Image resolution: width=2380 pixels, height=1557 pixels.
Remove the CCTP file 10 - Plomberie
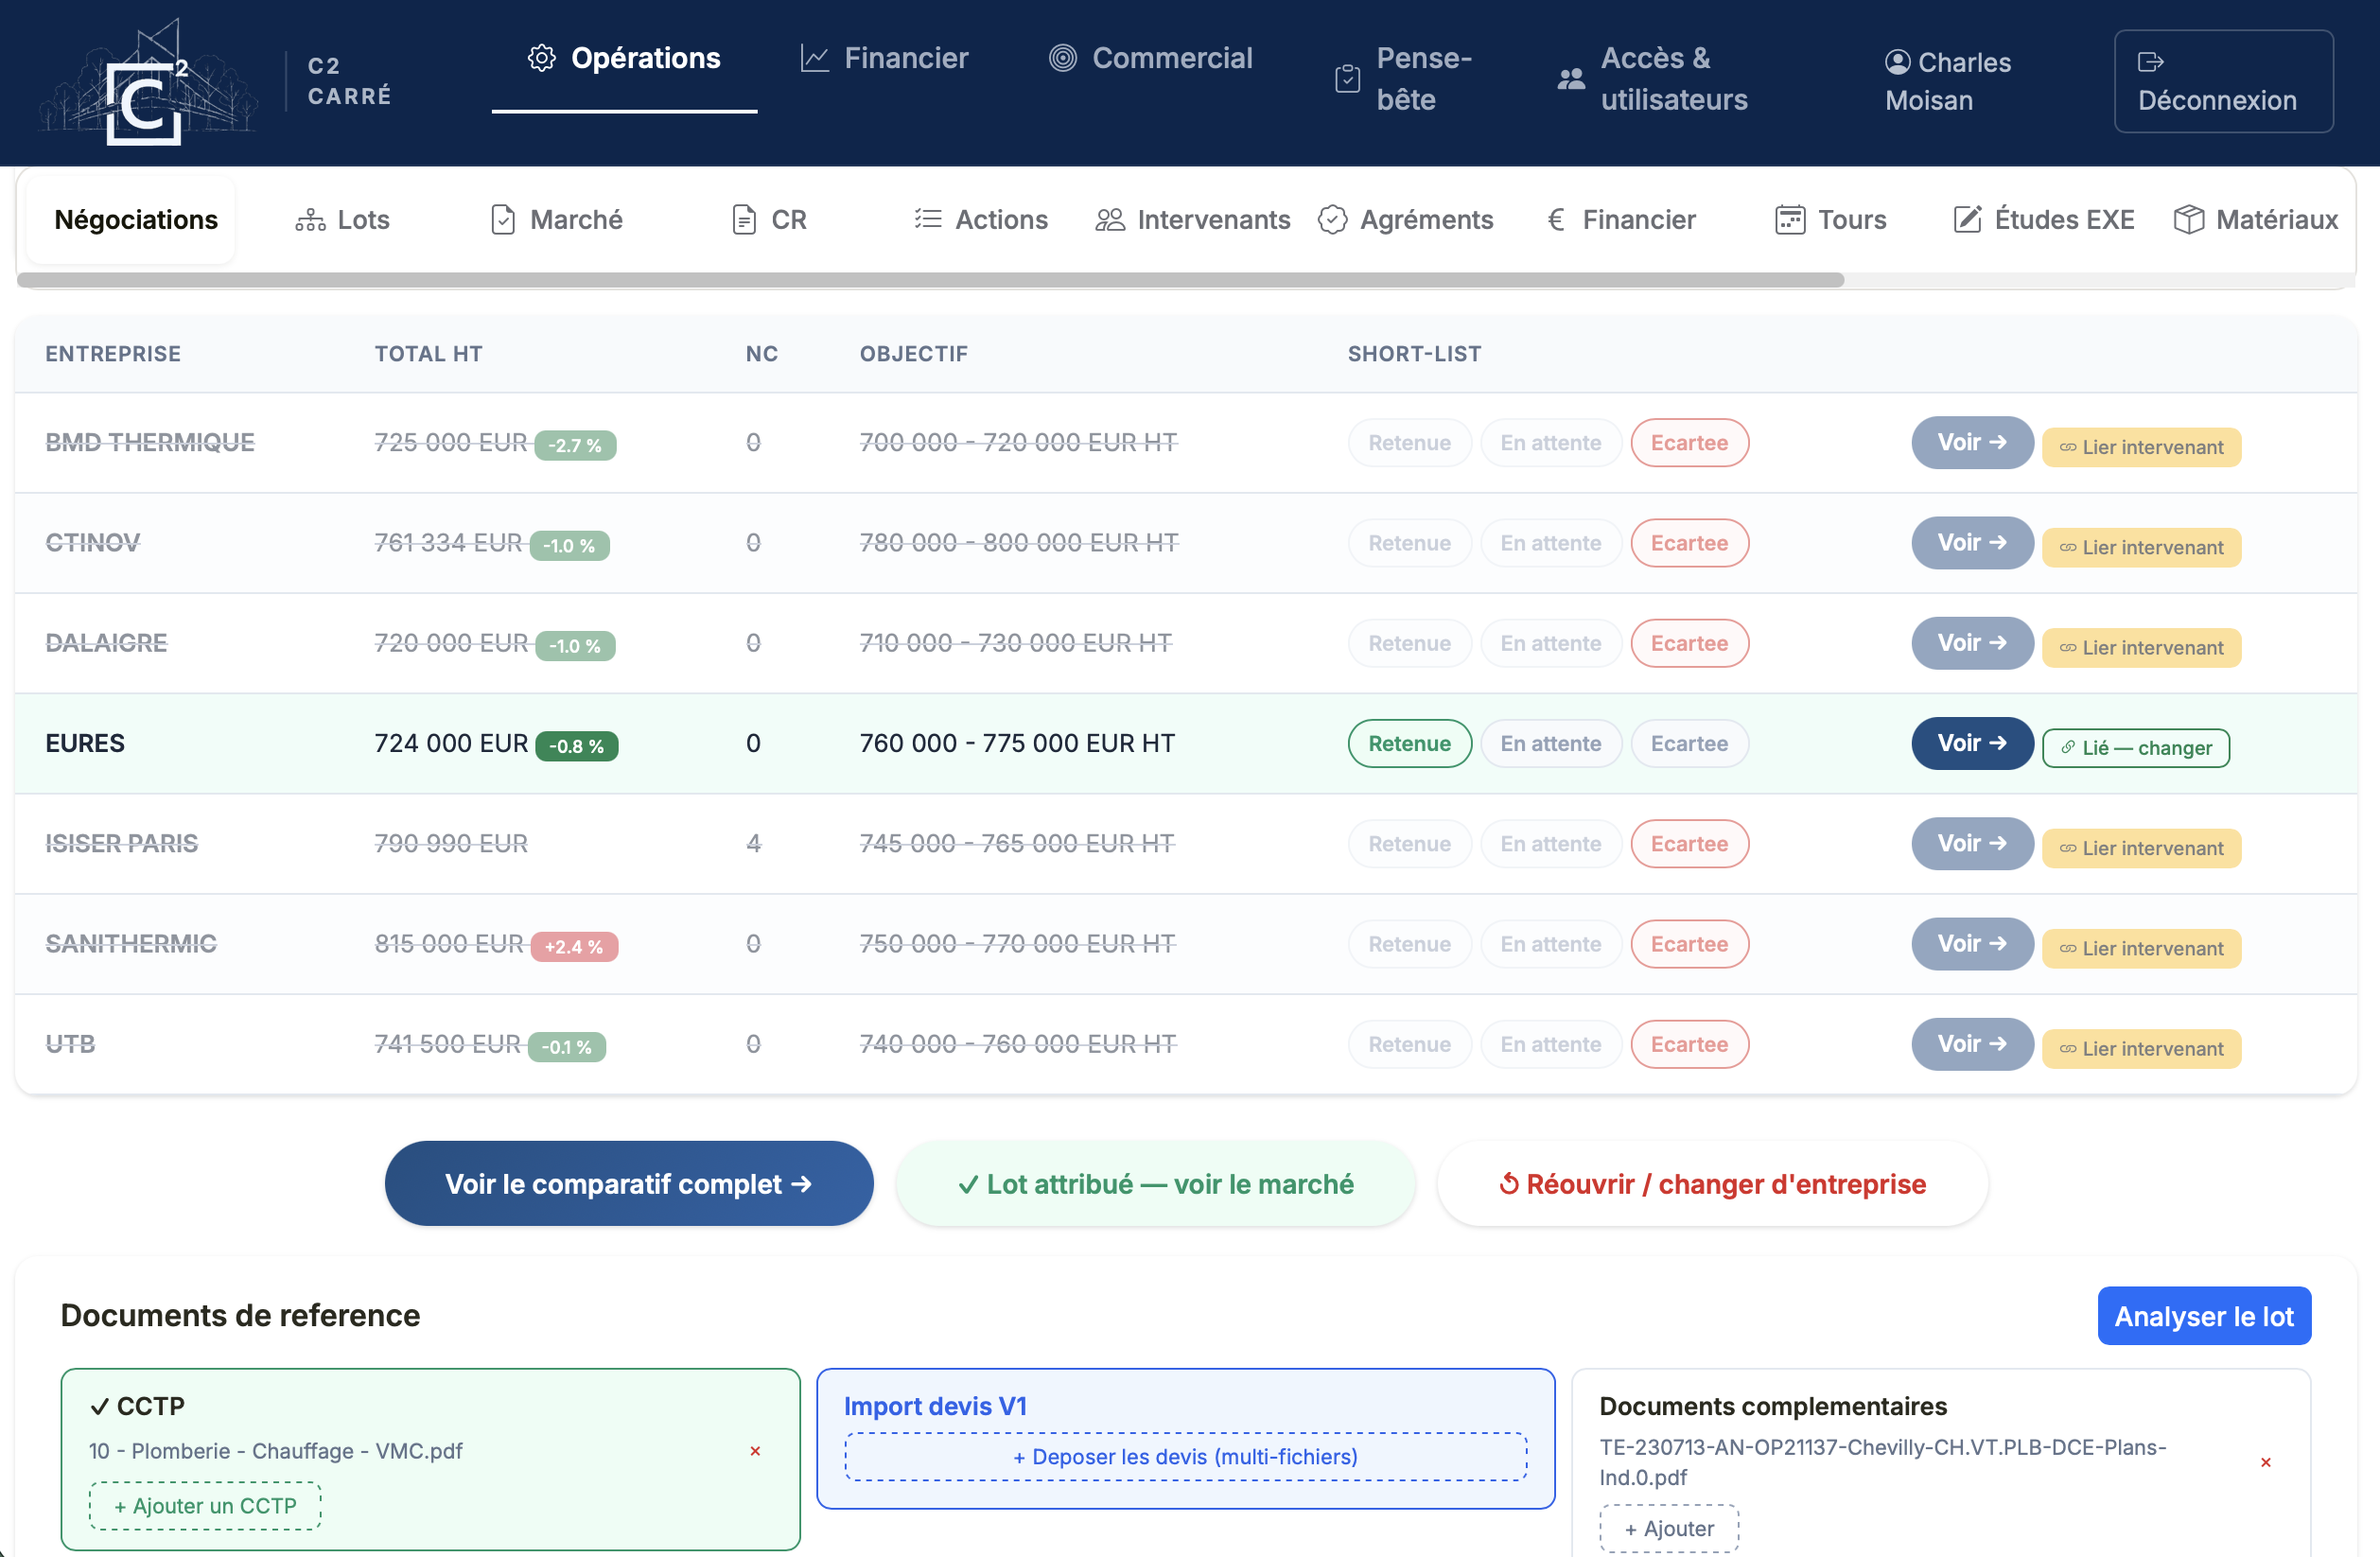[755, 1450]
